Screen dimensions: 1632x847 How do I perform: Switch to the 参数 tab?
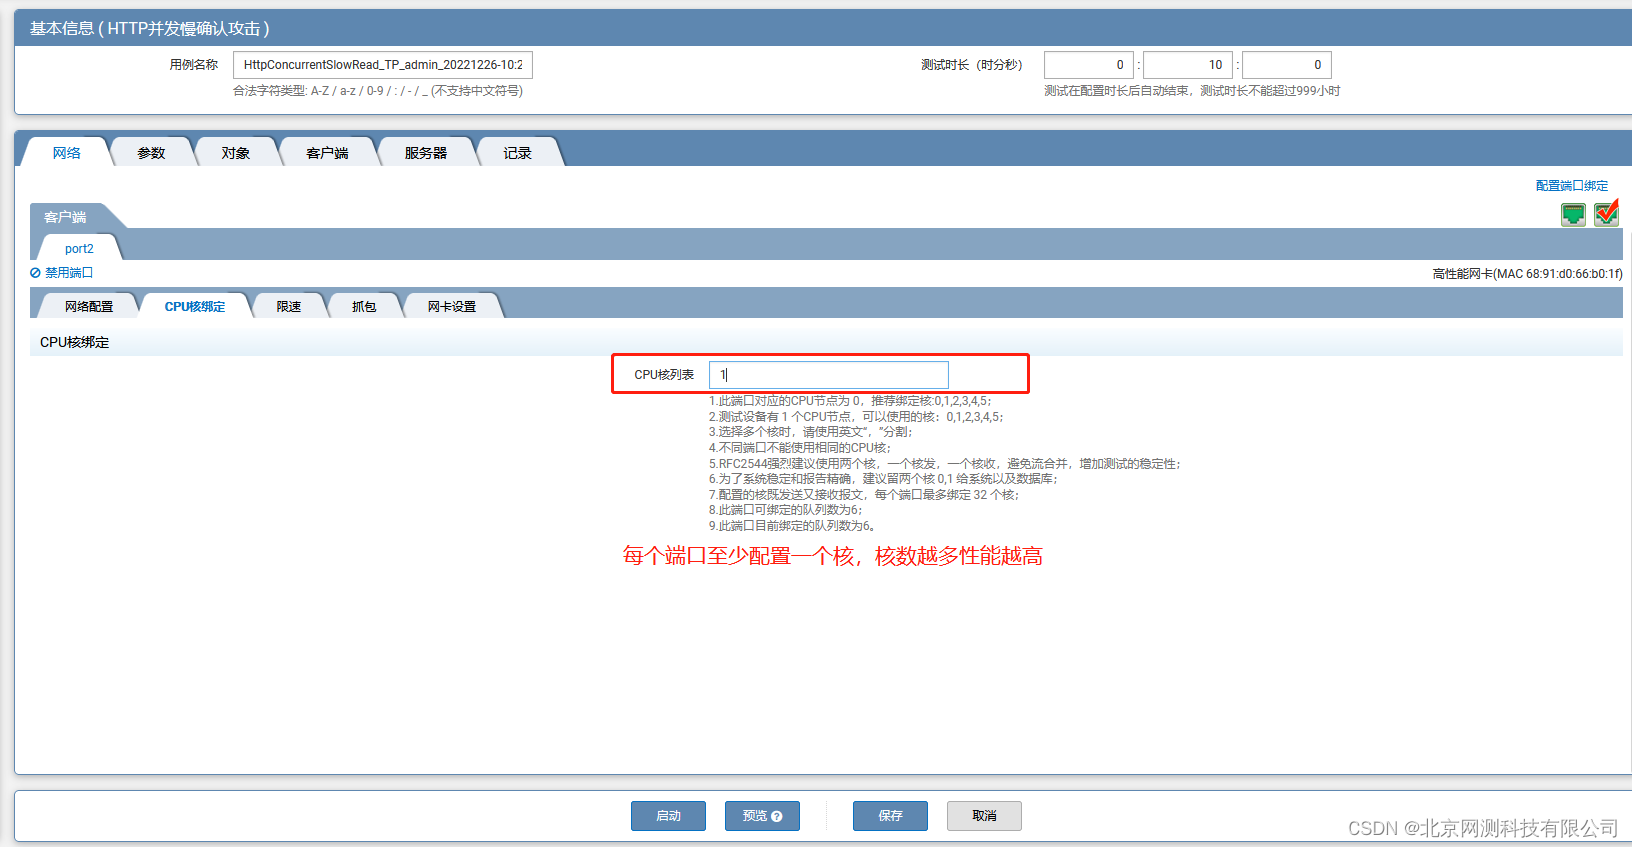(151, 153)
